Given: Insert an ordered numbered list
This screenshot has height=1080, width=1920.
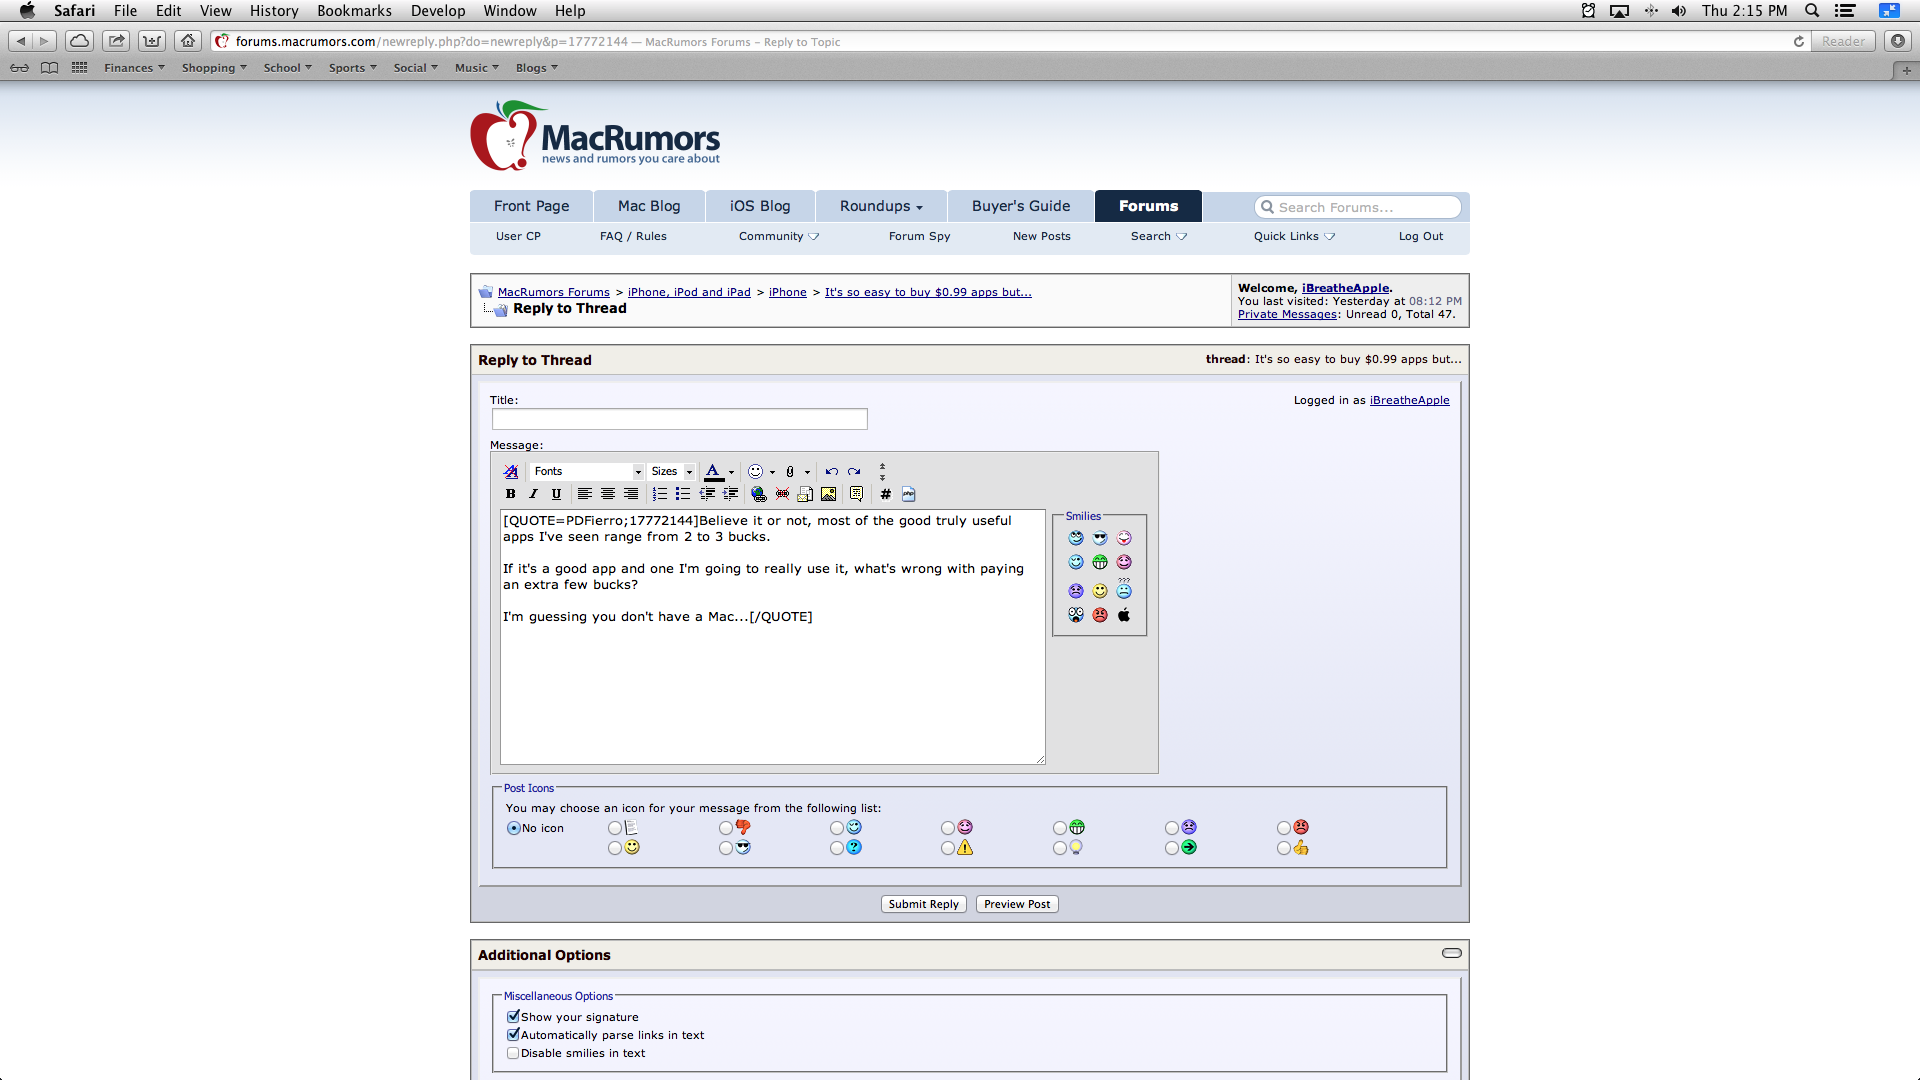Looking at the screenshot, I should pyautogui.click(x=660, y=494).
